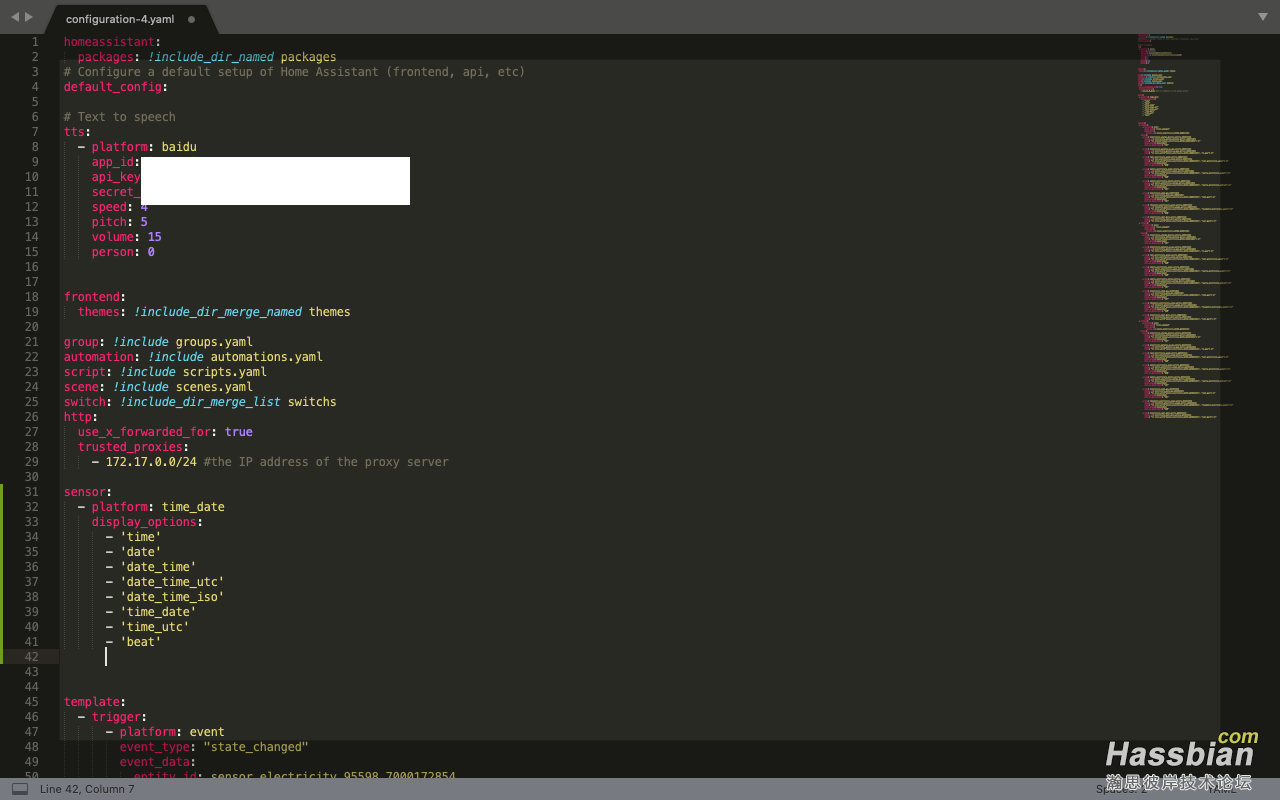The image size is (1280, 800).
Task: Click line number 42 in the gutter
Action: tap(31, 657)
